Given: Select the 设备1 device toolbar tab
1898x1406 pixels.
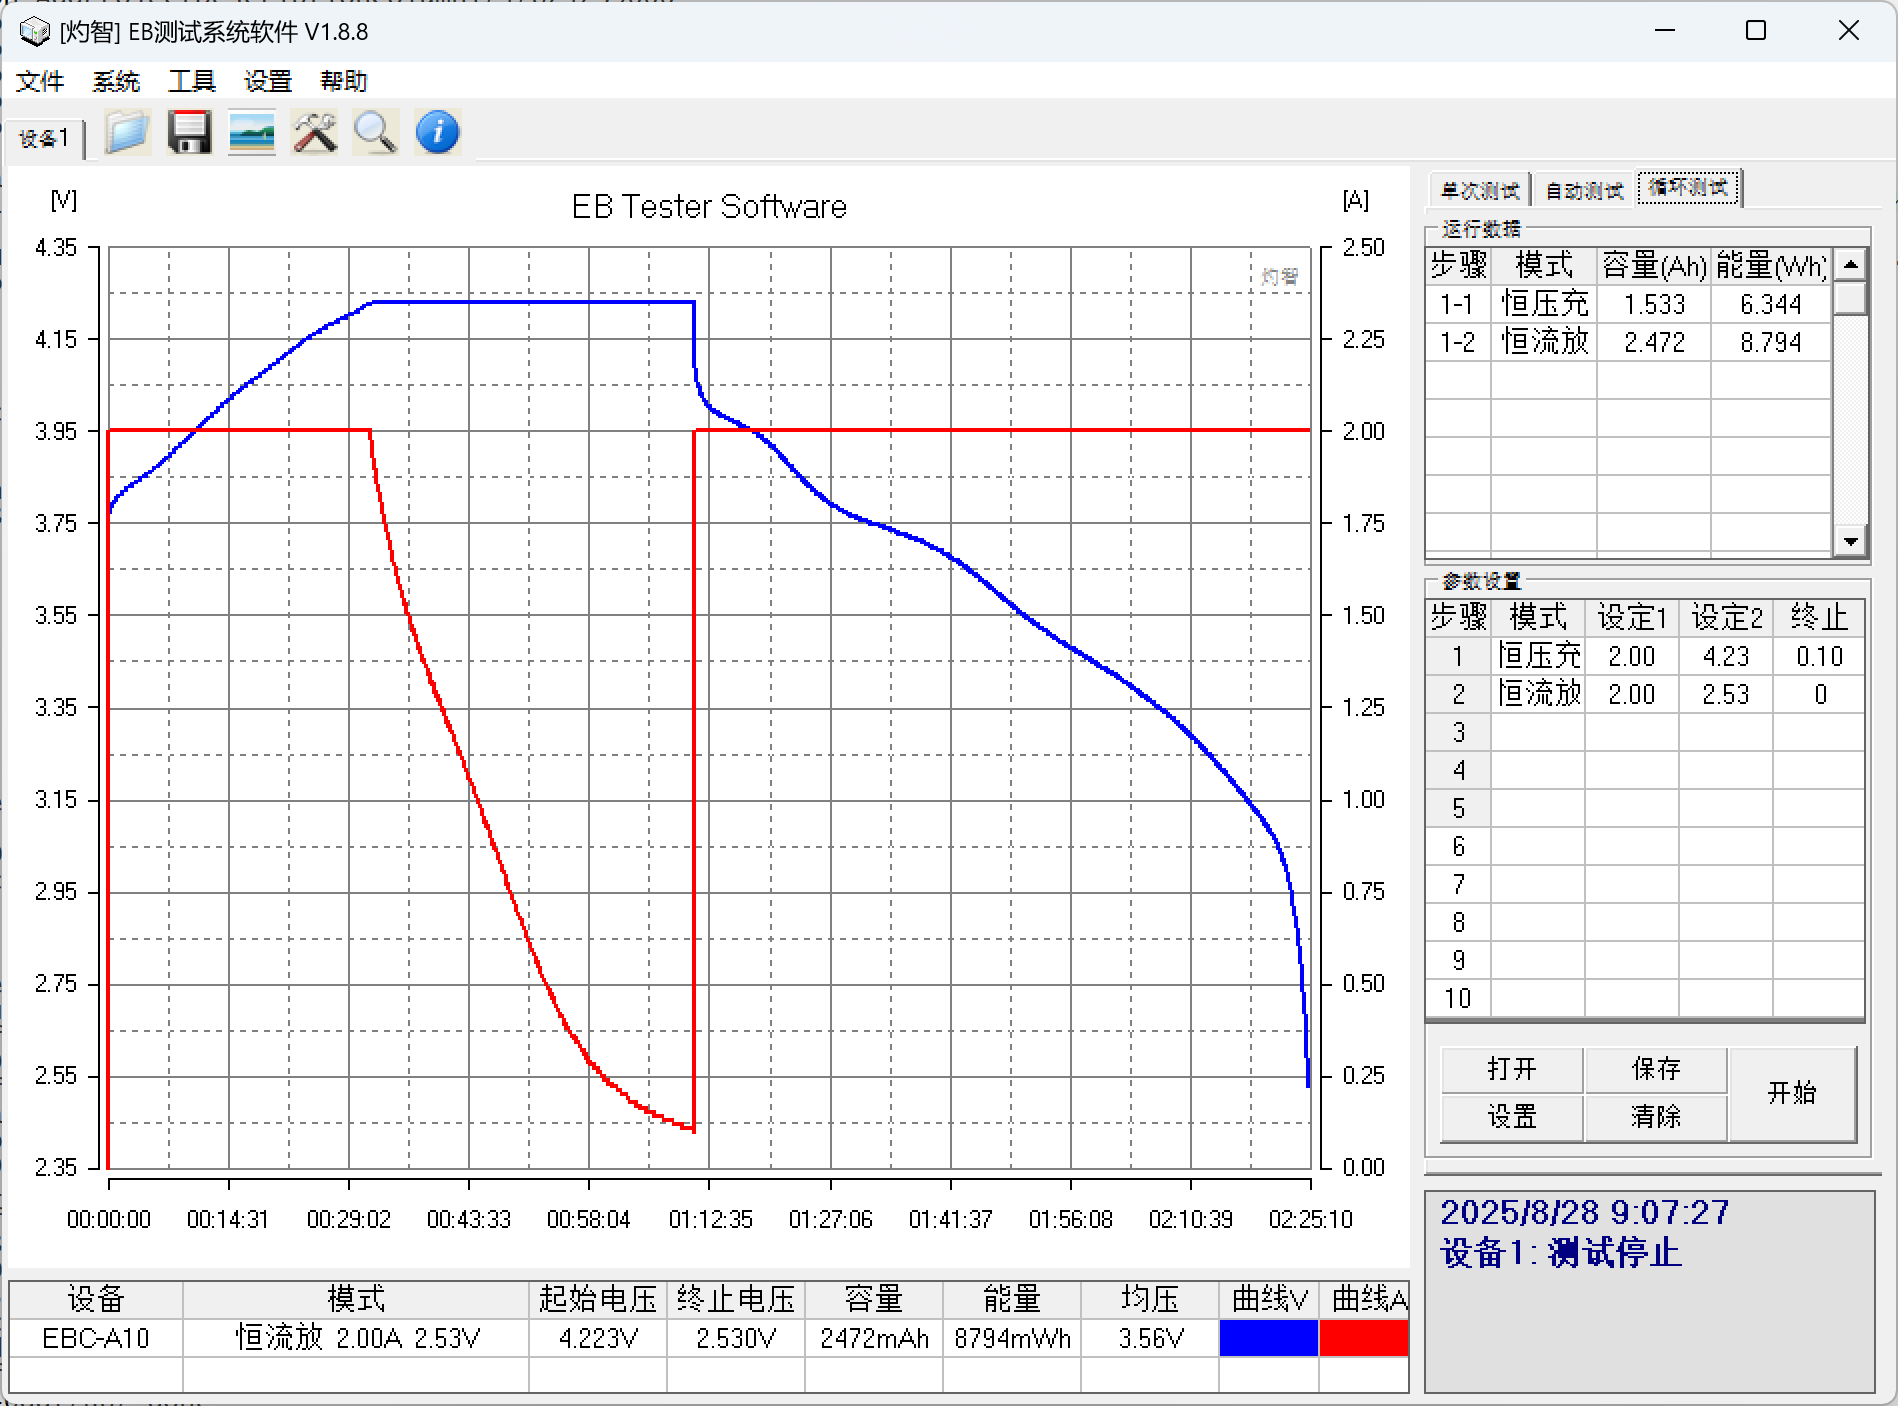Looking at the screenshot, I should 44,138.
